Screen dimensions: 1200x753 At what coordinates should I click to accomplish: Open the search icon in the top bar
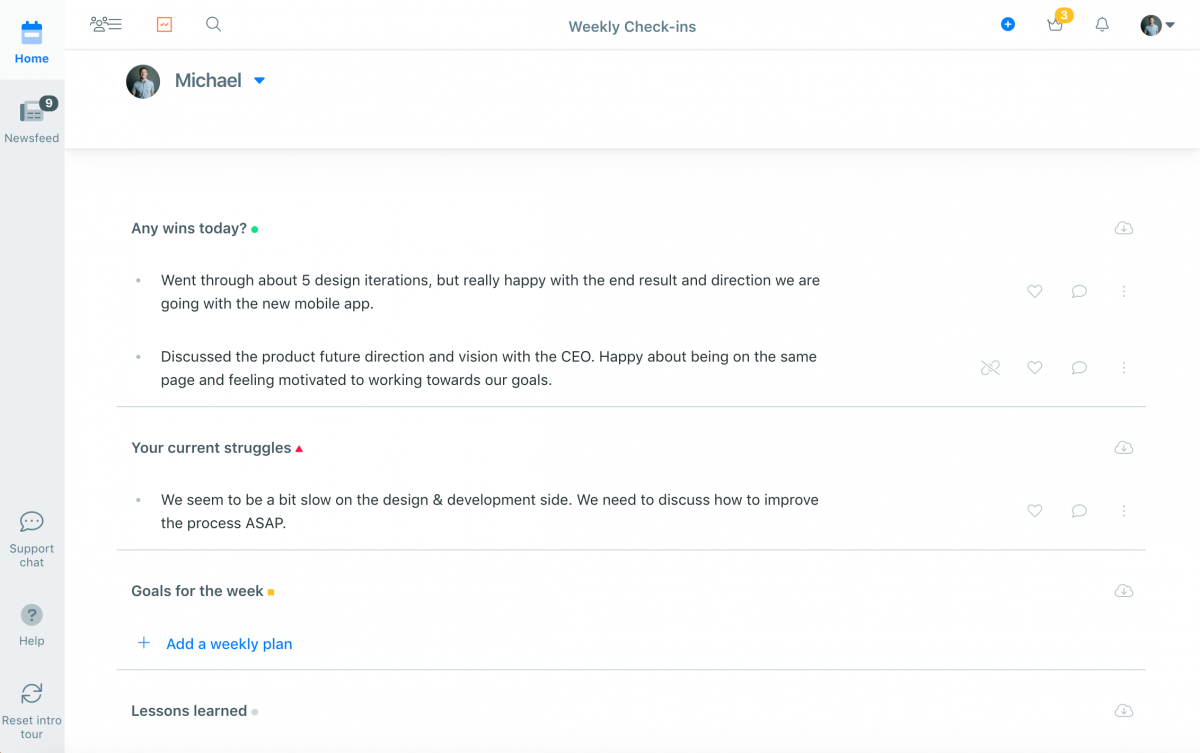(x=213, y=23)
